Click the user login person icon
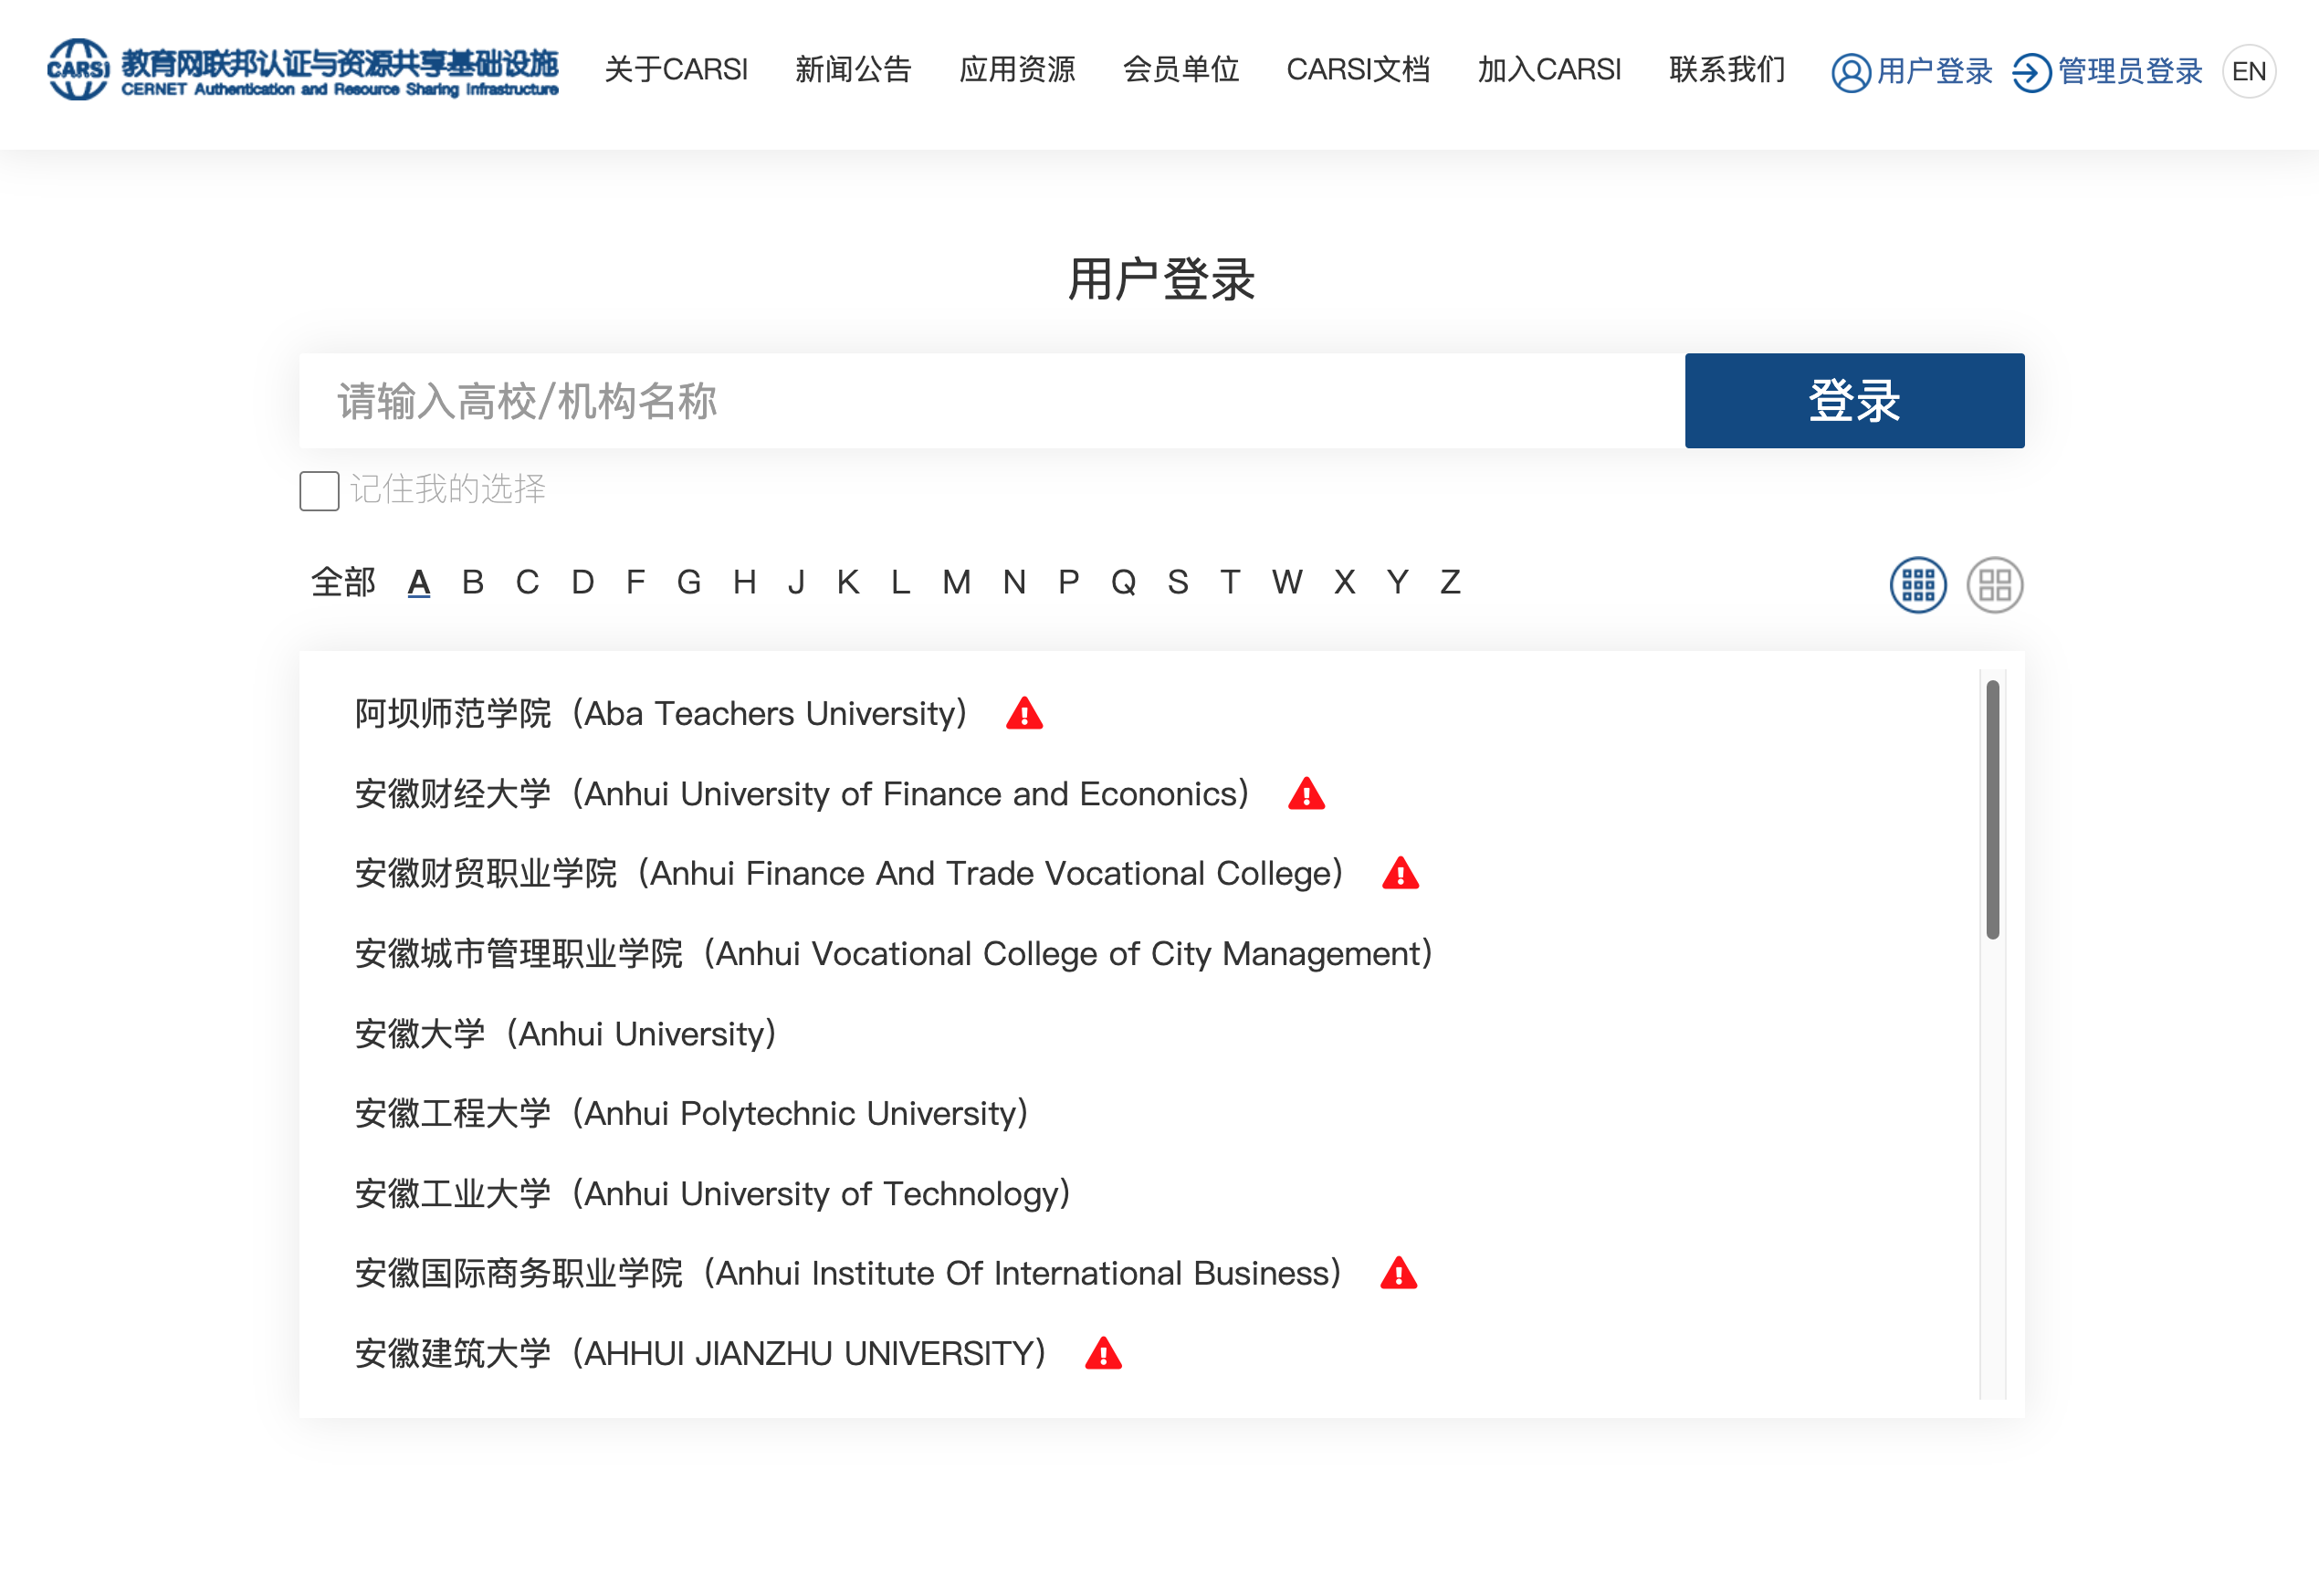2319x1596 pixels. pos(1850,72)
